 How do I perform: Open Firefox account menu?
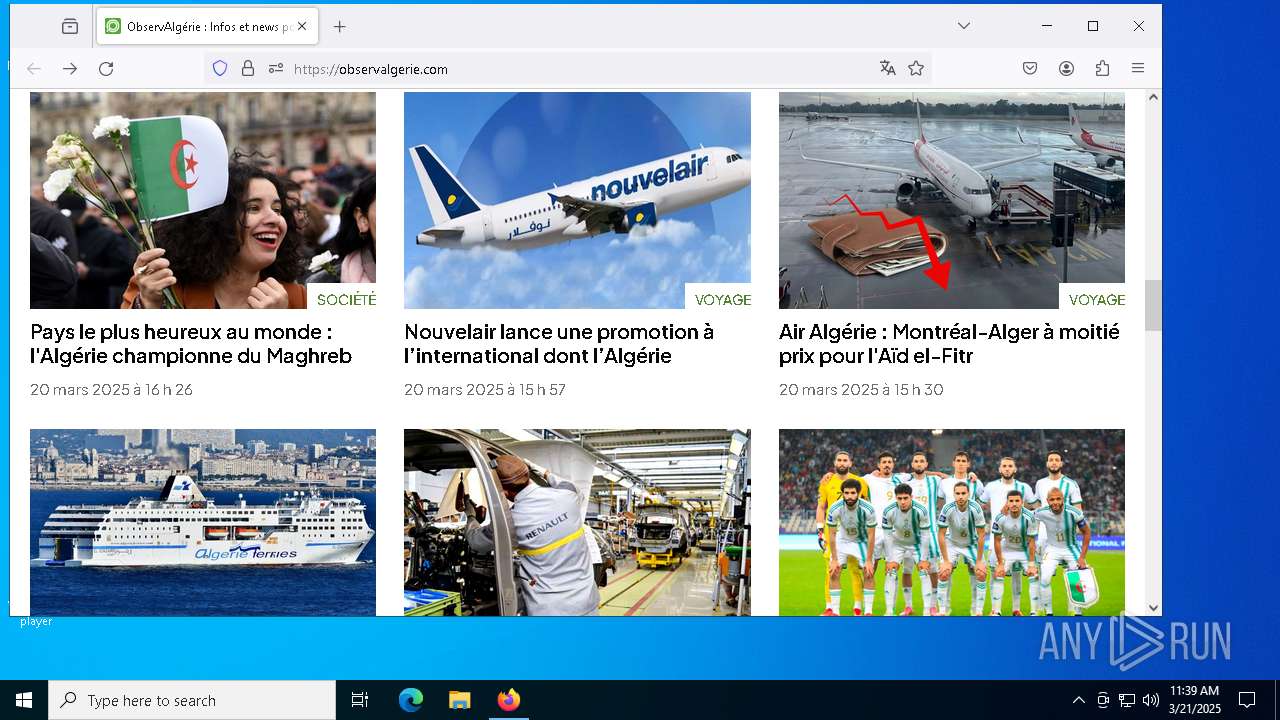(1066, 68)
